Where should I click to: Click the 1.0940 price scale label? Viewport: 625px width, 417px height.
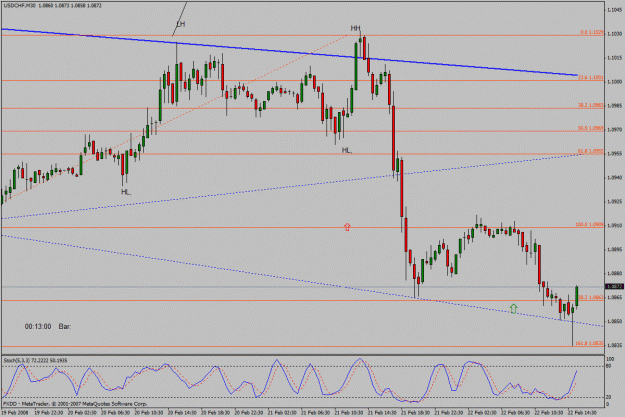tap(614, 177)
